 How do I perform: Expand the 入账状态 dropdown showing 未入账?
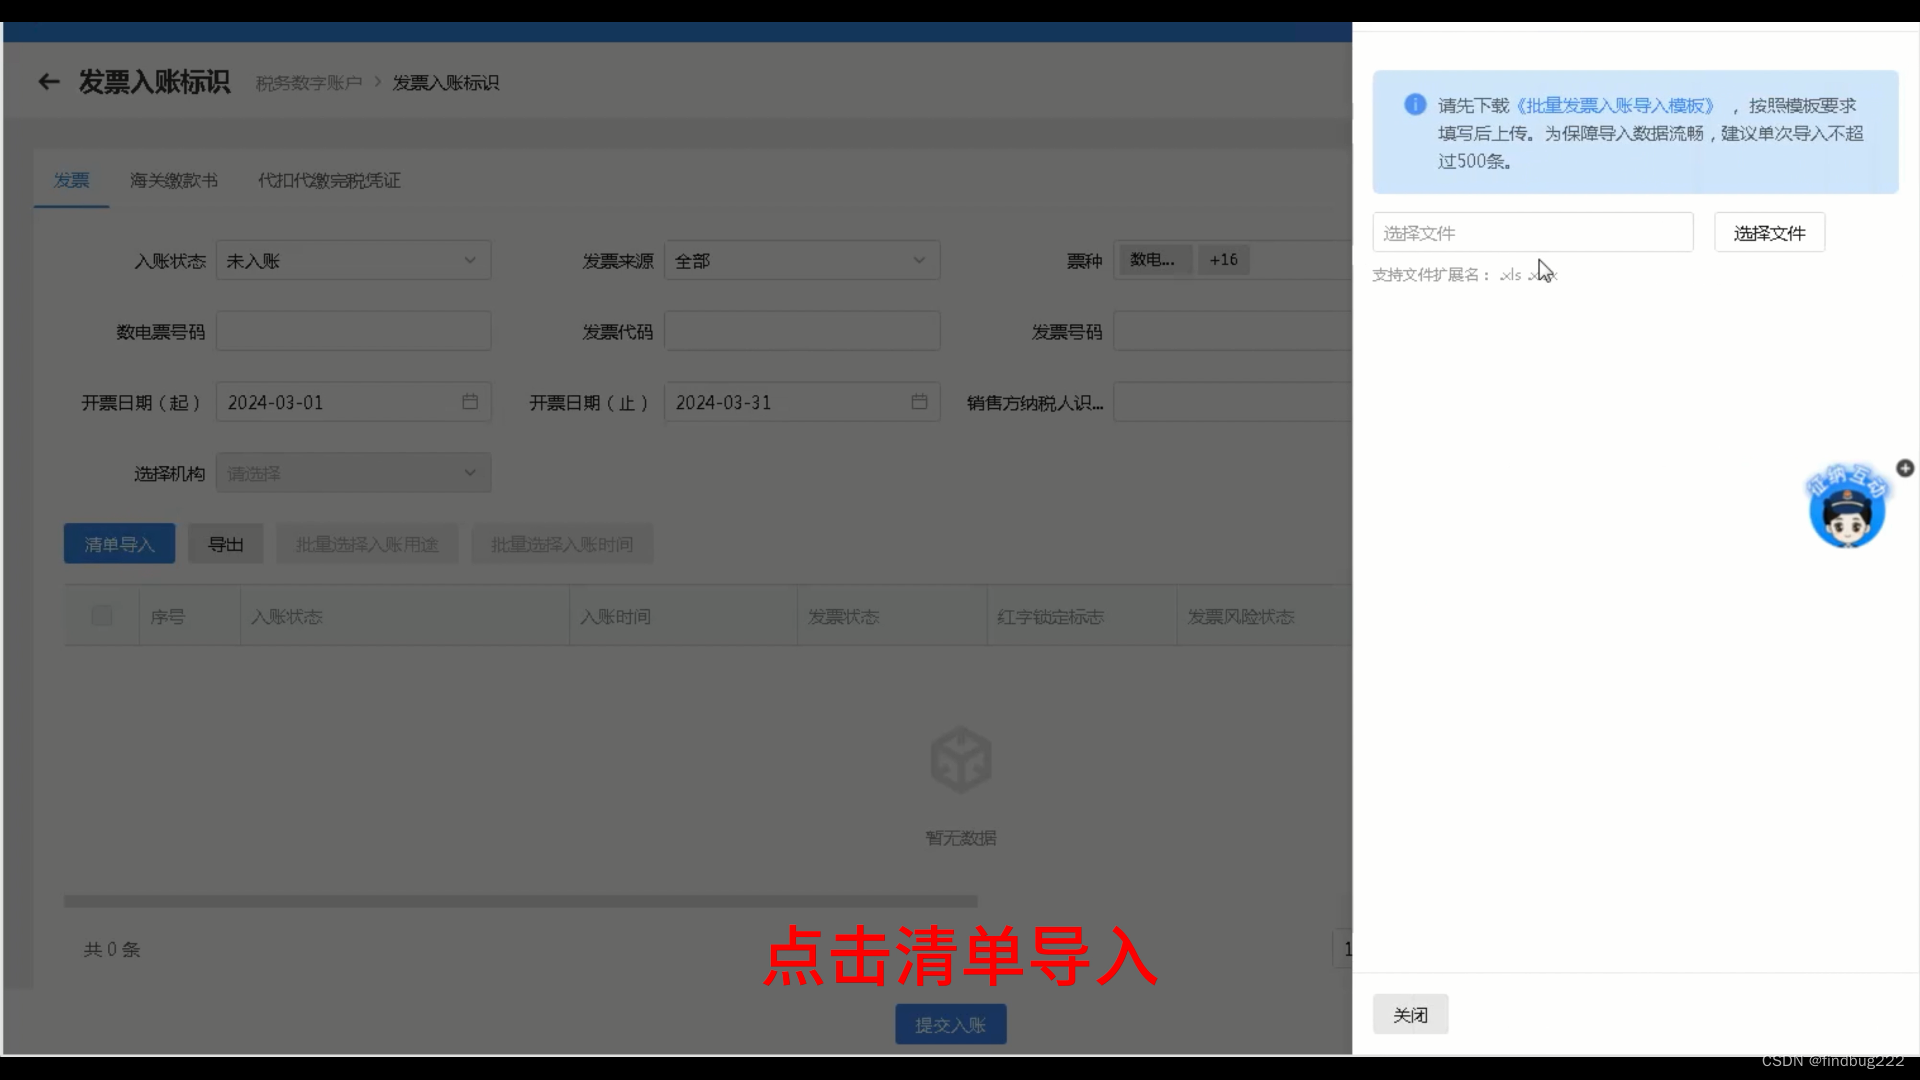(x=353, y=260)
